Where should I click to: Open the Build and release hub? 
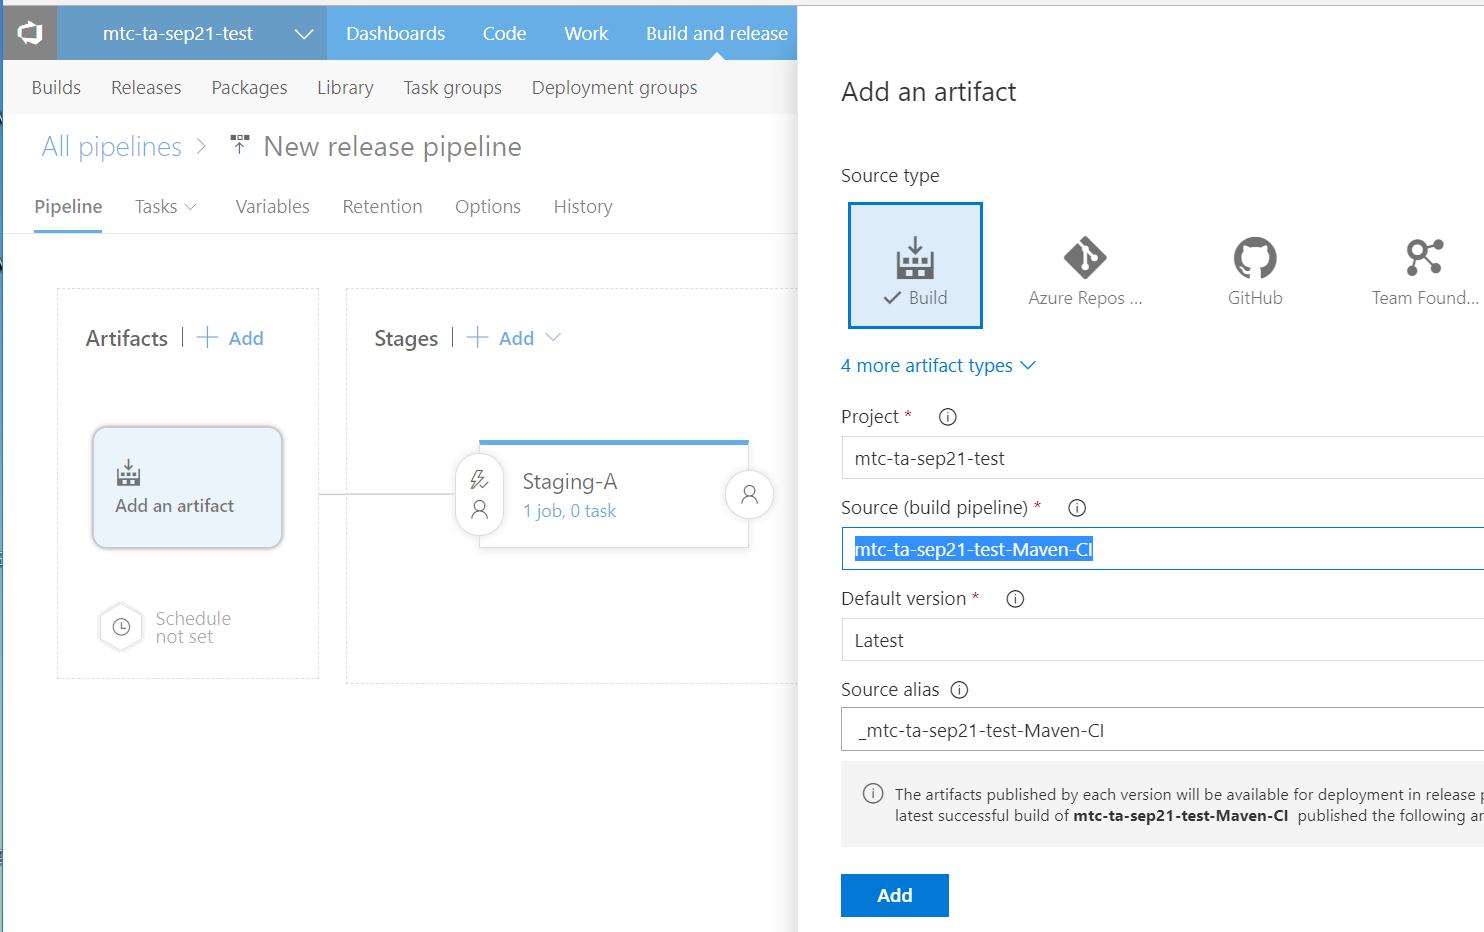(x=717, y=33)
